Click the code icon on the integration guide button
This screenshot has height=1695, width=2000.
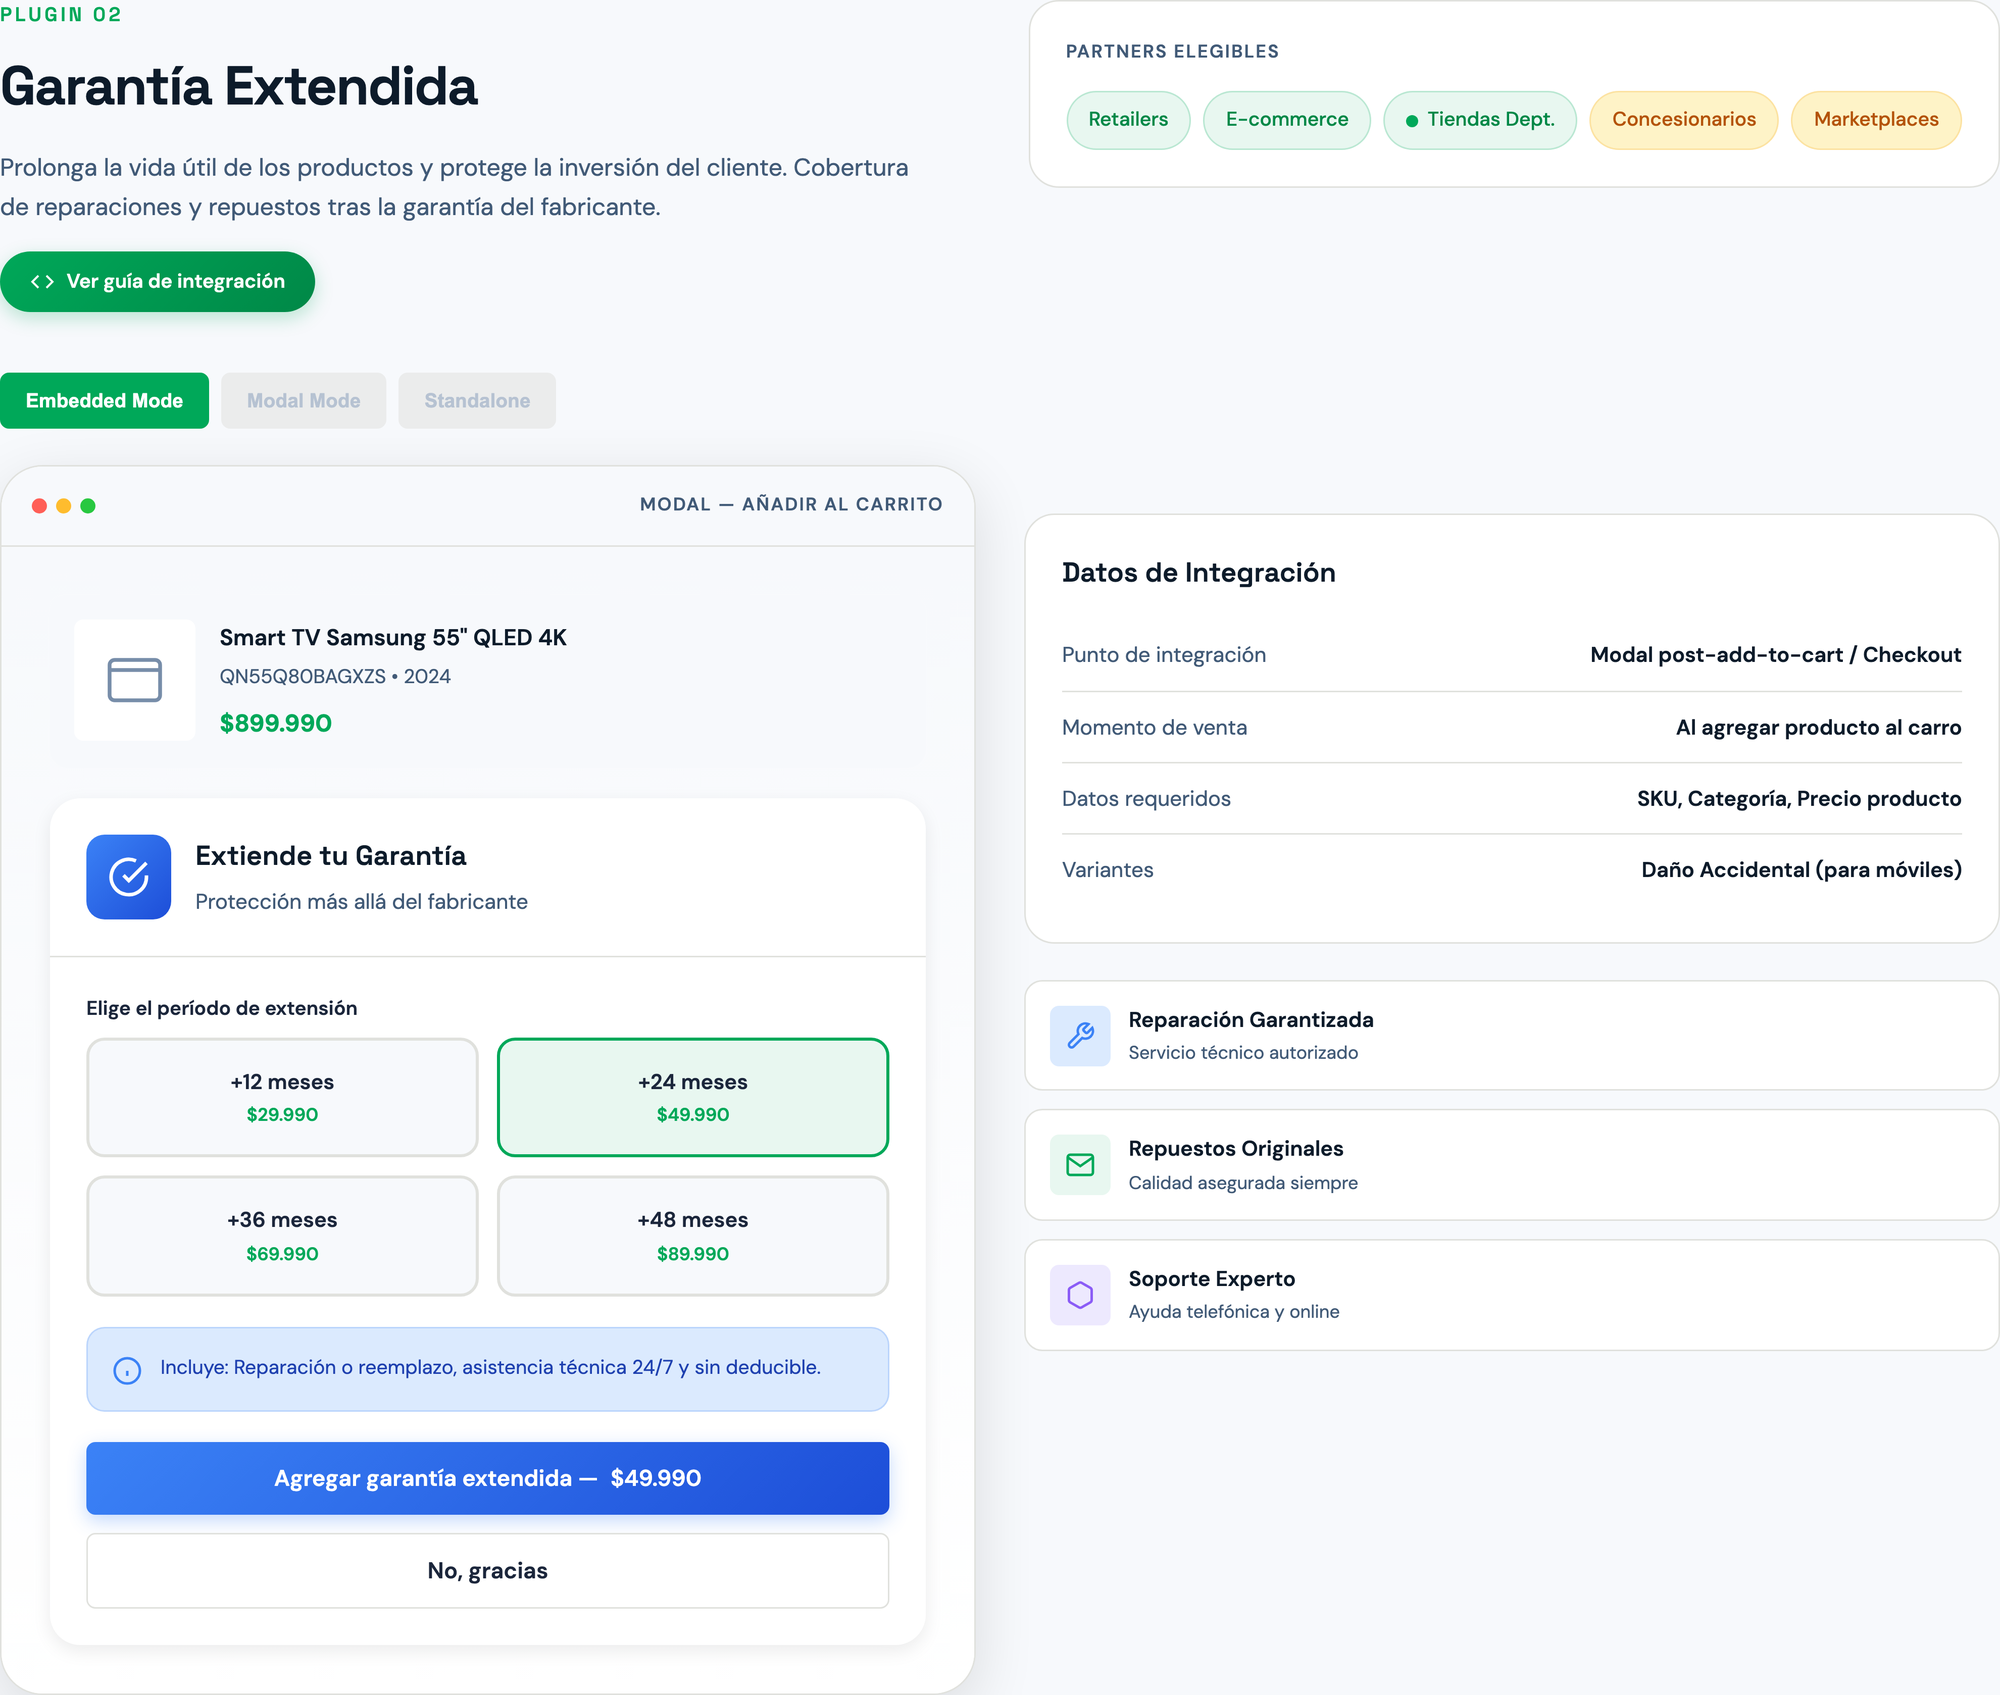(x=43, y=281)
